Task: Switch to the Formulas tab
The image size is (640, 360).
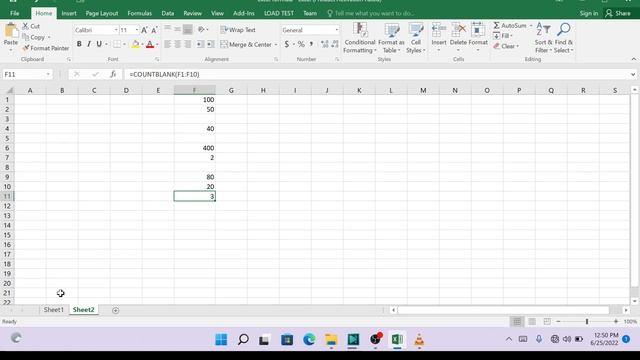Action: 140,13
